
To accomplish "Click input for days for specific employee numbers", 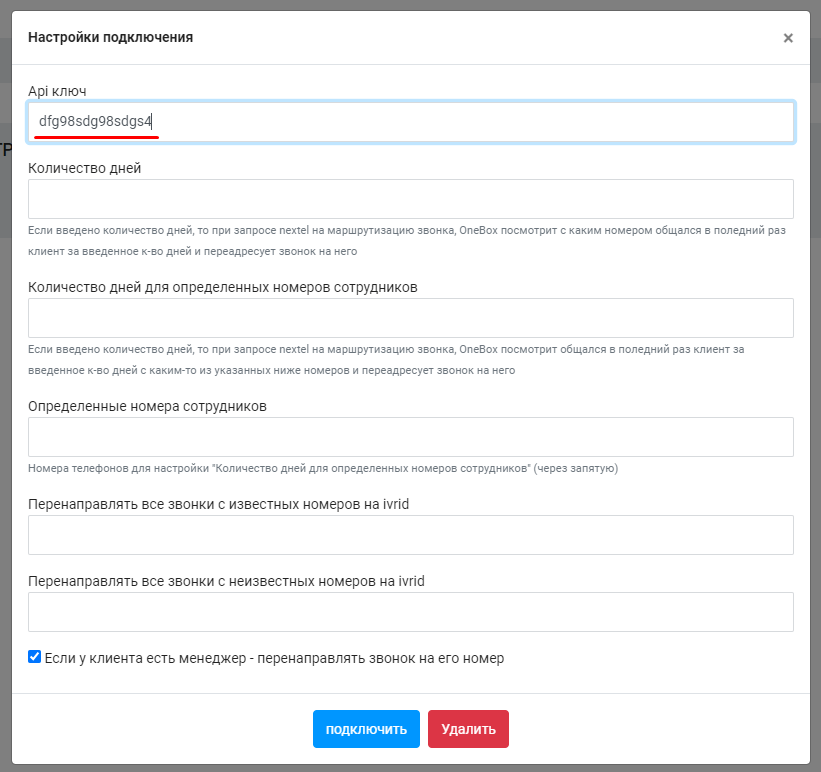I will click(x=411, y=318).
